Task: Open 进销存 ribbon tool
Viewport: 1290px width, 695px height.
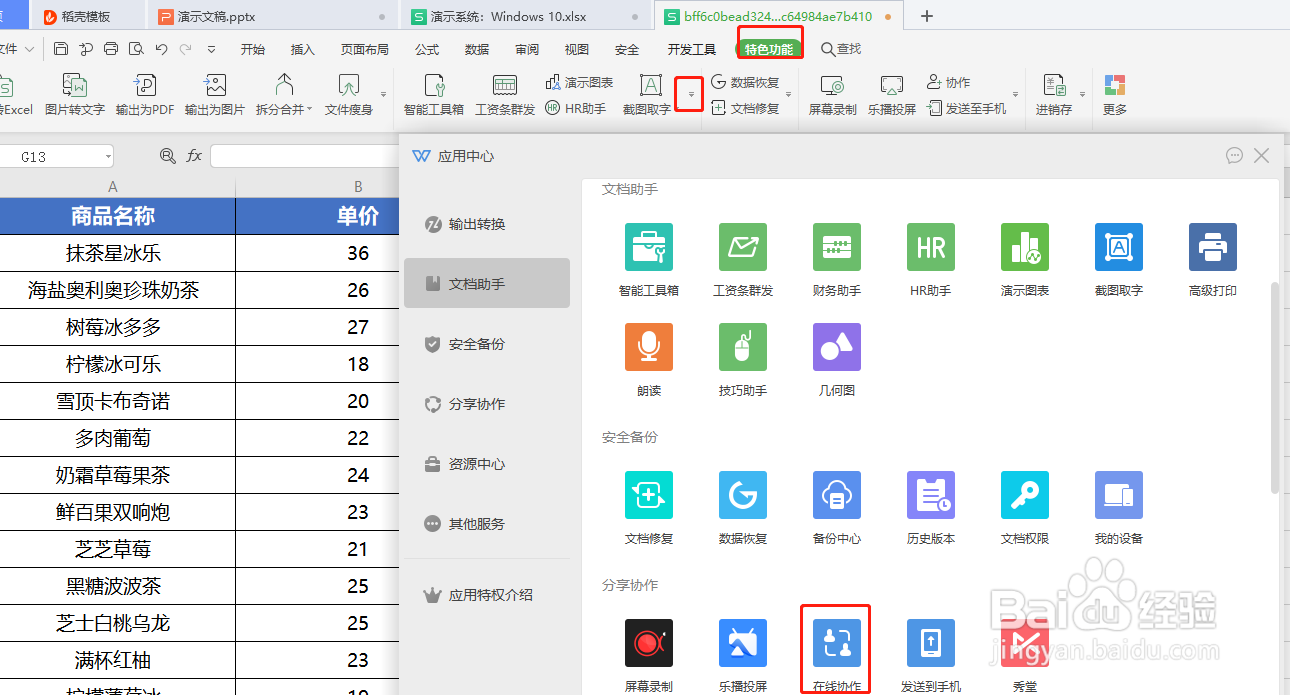Action: point(1054,95)
